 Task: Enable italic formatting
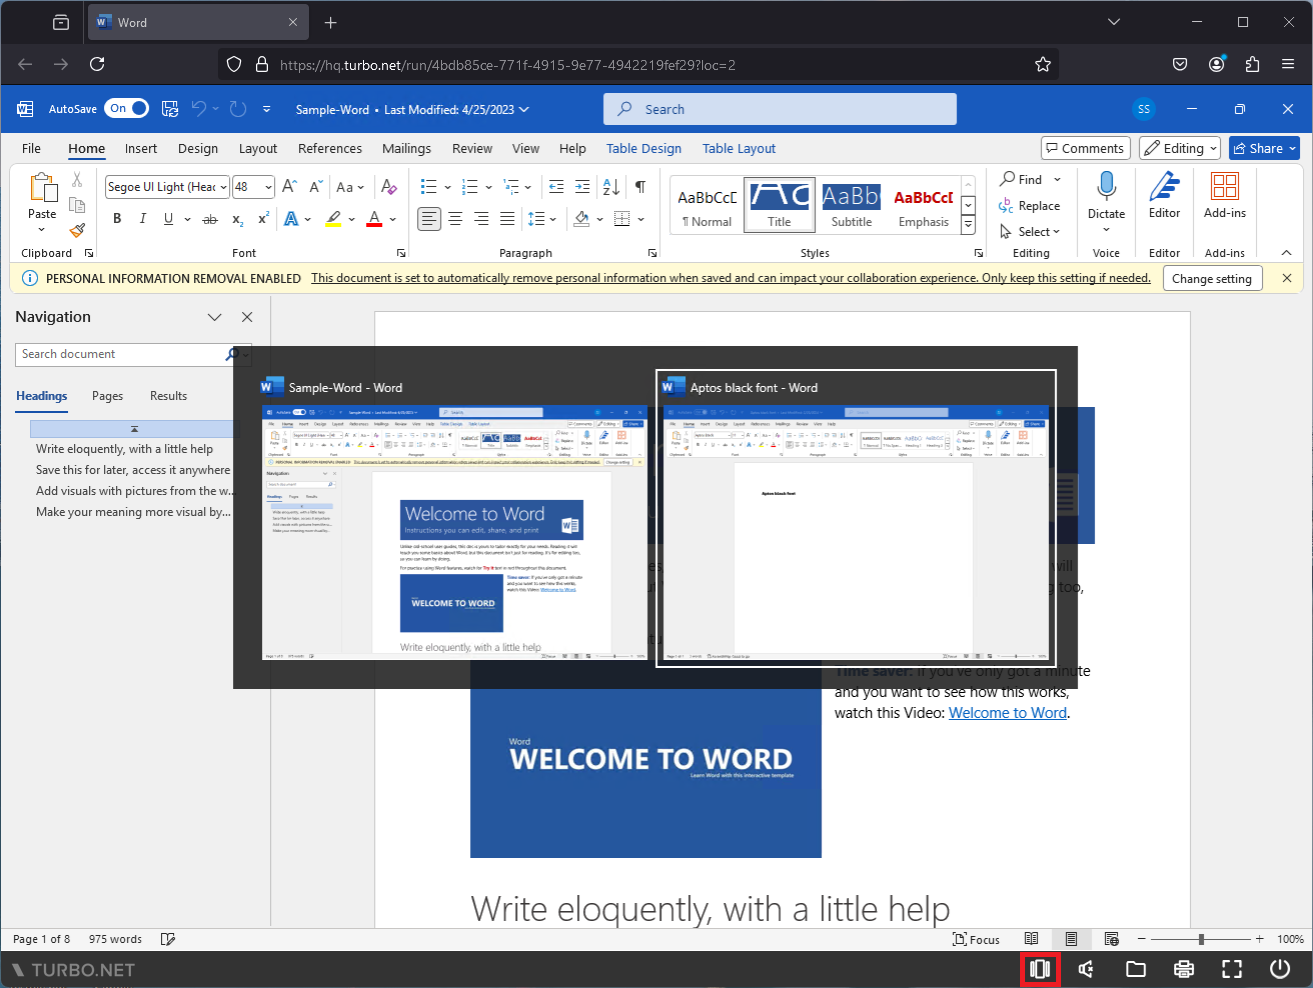(x=141, y=218)
